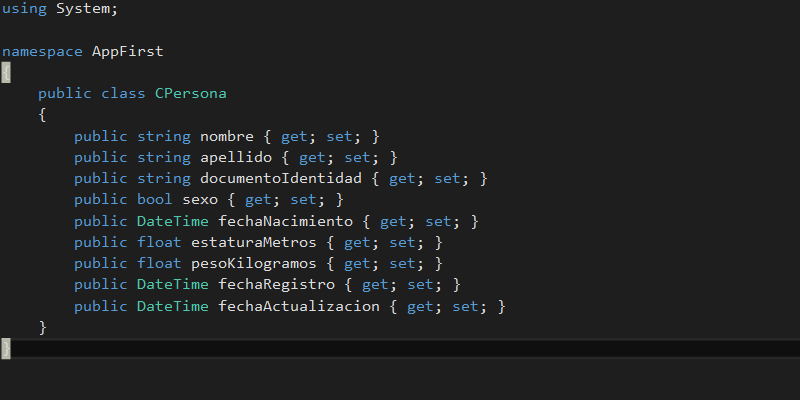Click the highlighted closing brace on the last line
This screenshot has height=400, width=800.
(6, 348)
